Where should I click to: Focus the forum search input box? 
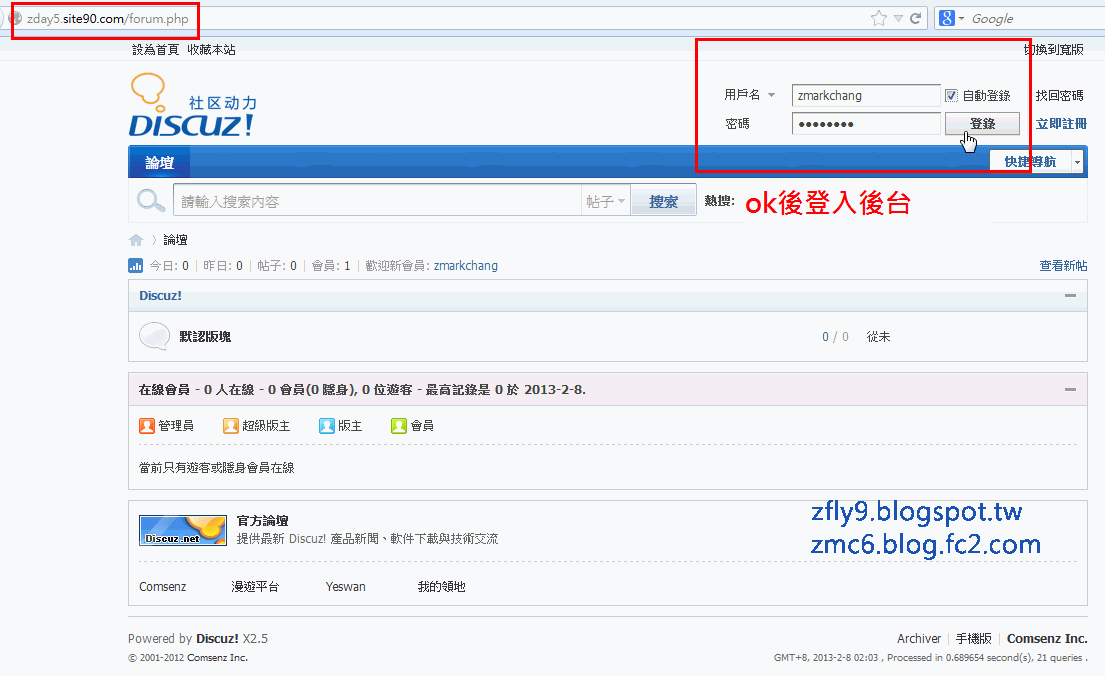[377, 202]
